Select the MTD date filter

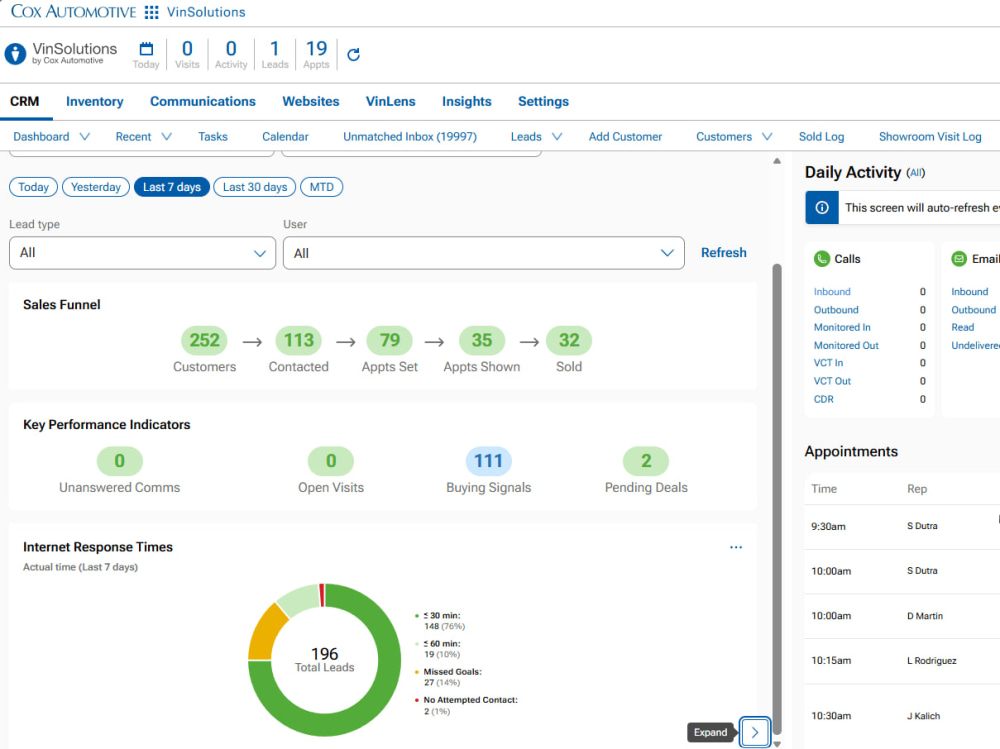click(x=321, y=187)
